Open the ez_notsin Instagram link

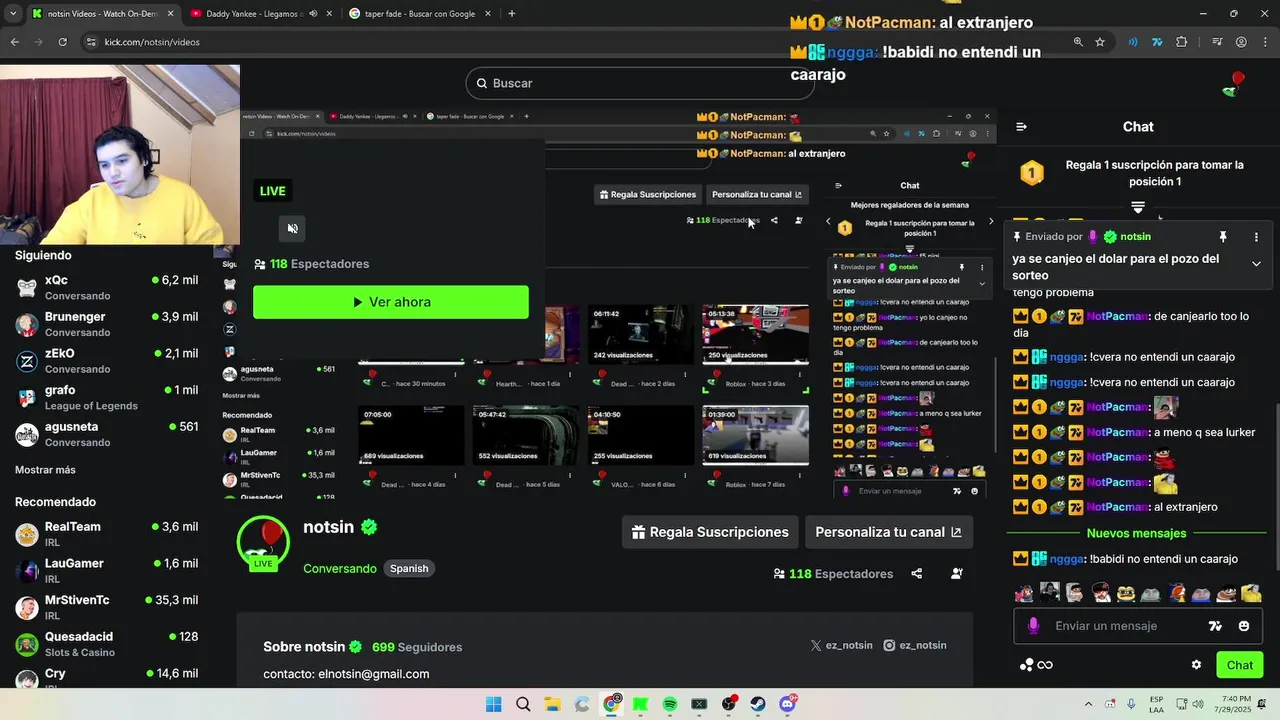(914, 646)
